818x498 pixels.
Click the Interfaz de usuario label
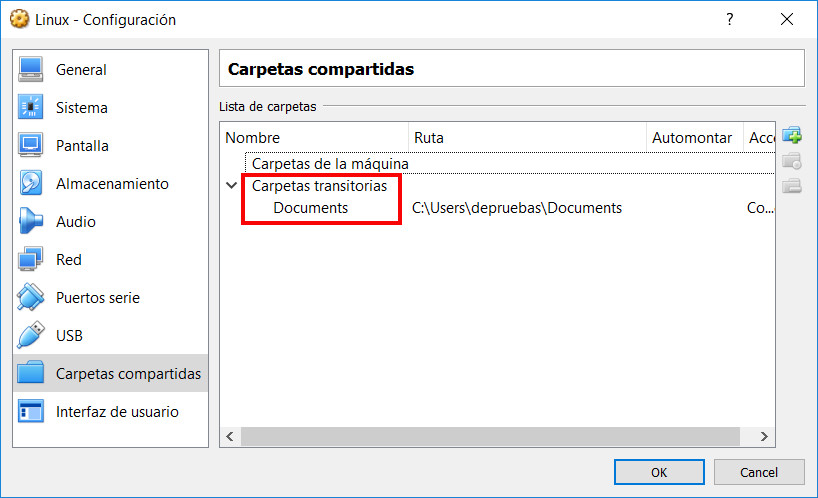click(117, 411)
